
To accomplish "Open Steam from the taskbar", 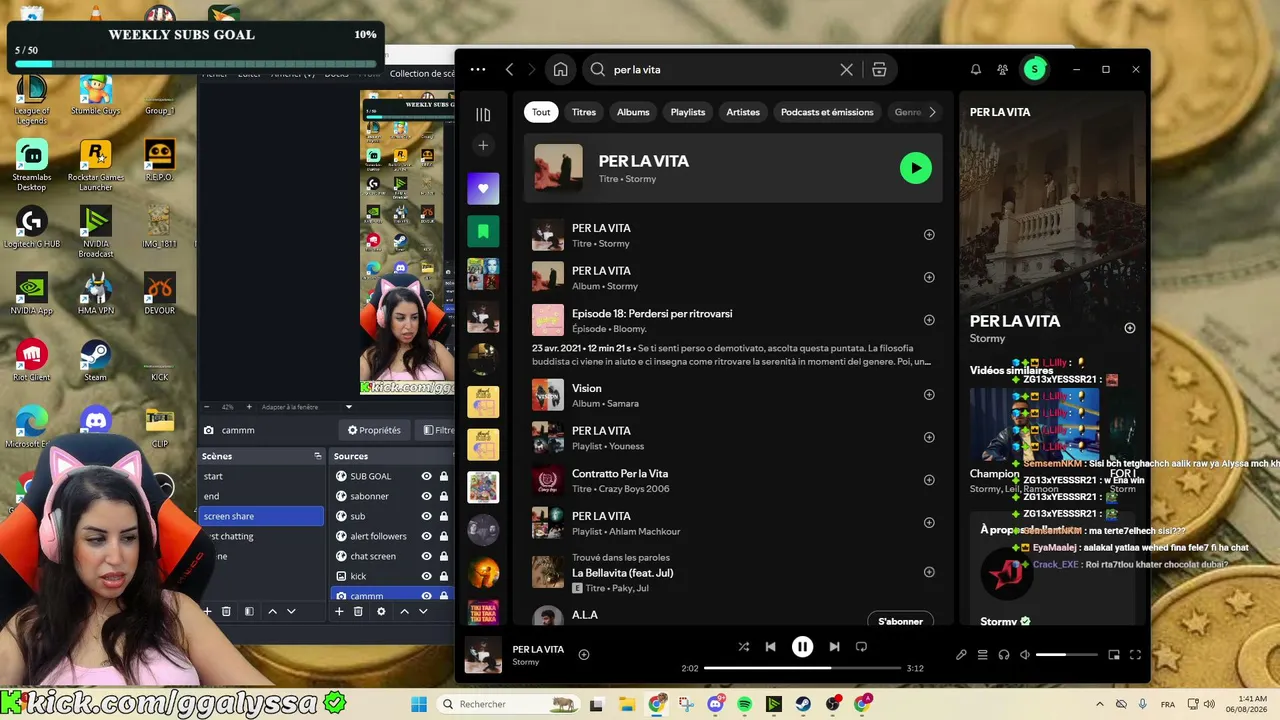I will click(803, 704).
